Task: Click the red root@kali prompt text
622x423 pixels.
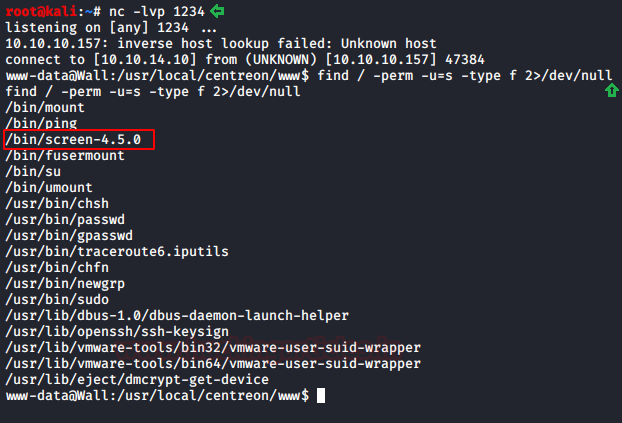Action: click(41, 12)
